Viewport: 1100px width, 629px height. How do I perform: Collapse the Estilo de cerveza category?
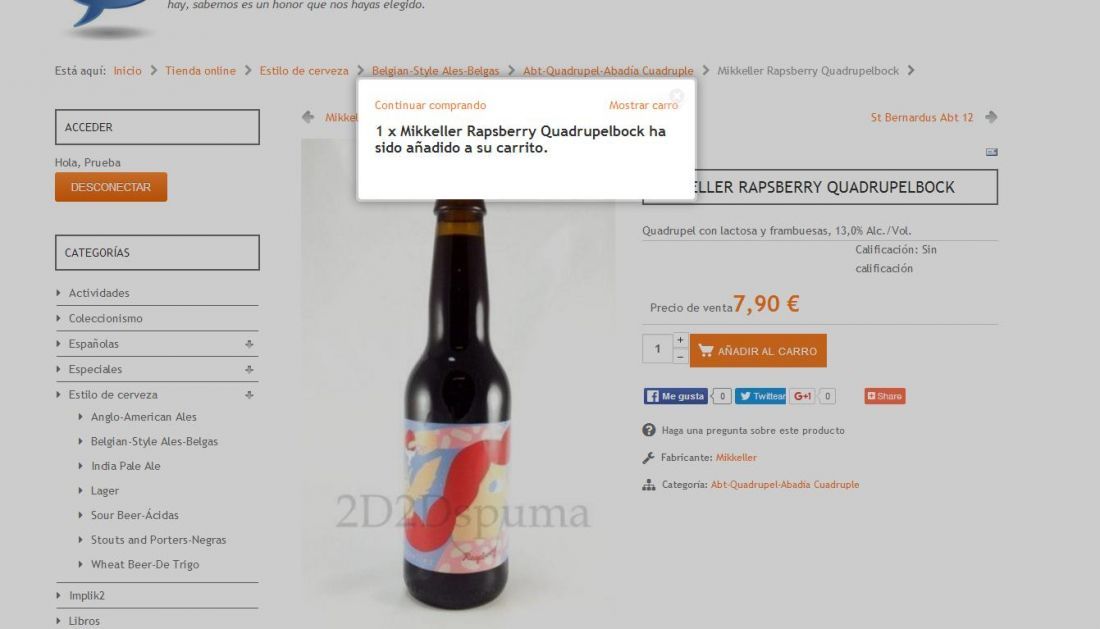[249, 395]
